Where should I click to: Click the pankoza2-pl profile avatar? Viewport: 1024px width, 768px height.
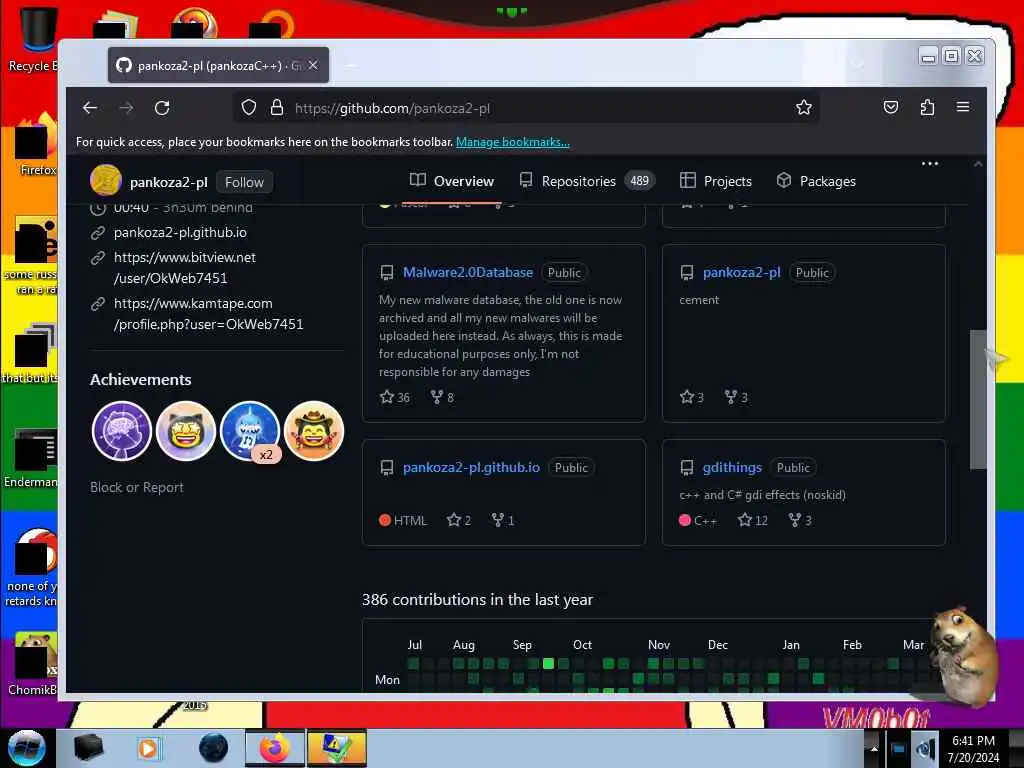[x=105, y=181]
